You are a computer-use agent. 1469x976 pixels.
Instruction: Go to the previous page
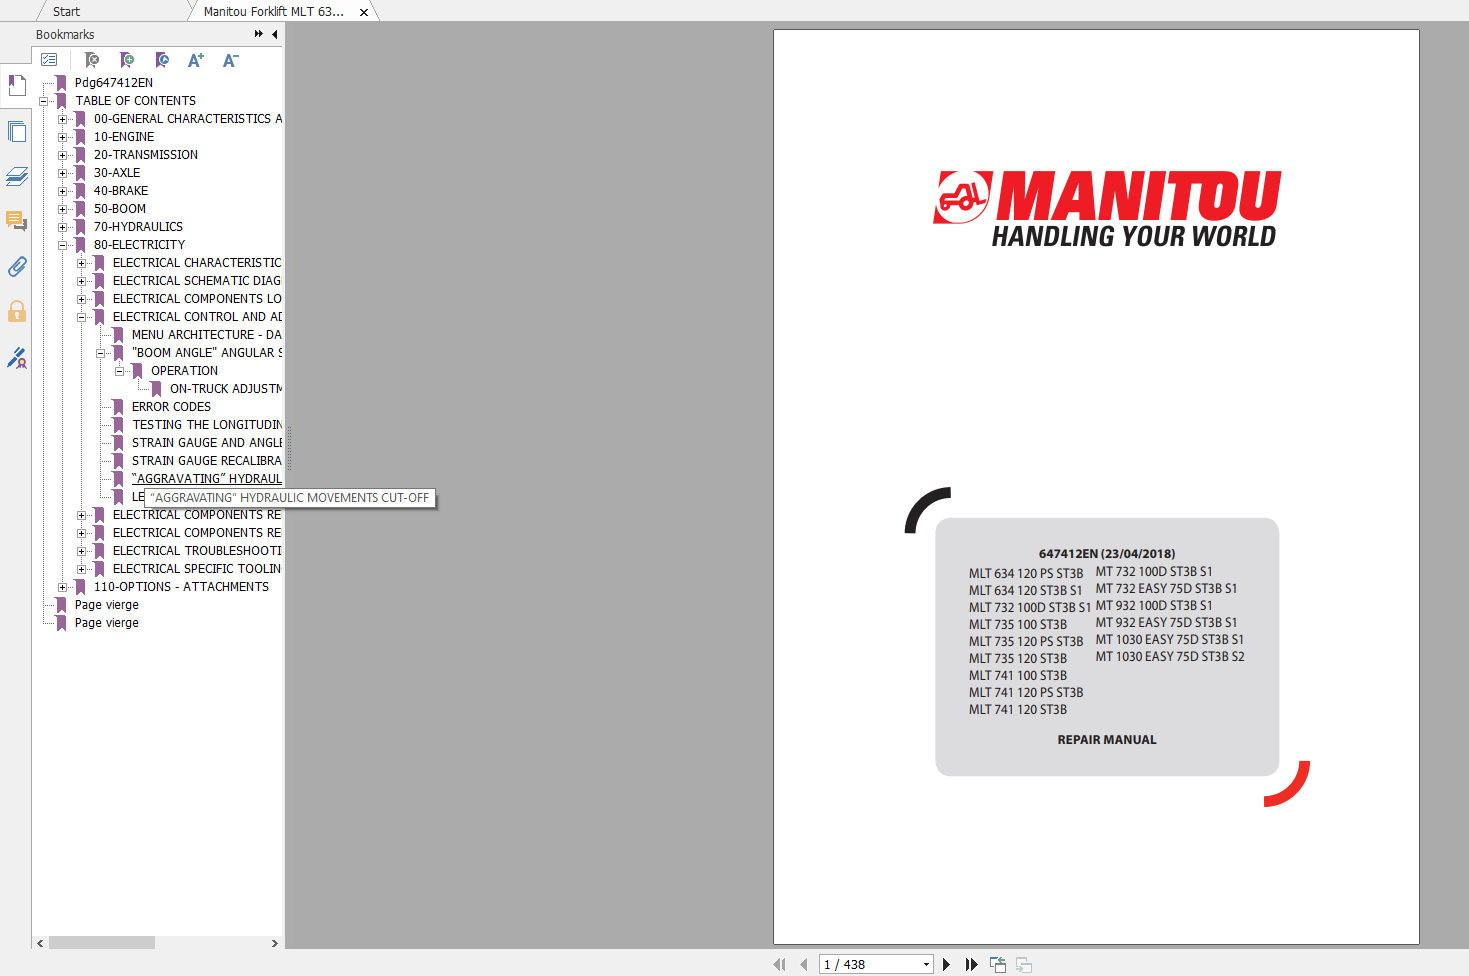(x=803, y=964)
